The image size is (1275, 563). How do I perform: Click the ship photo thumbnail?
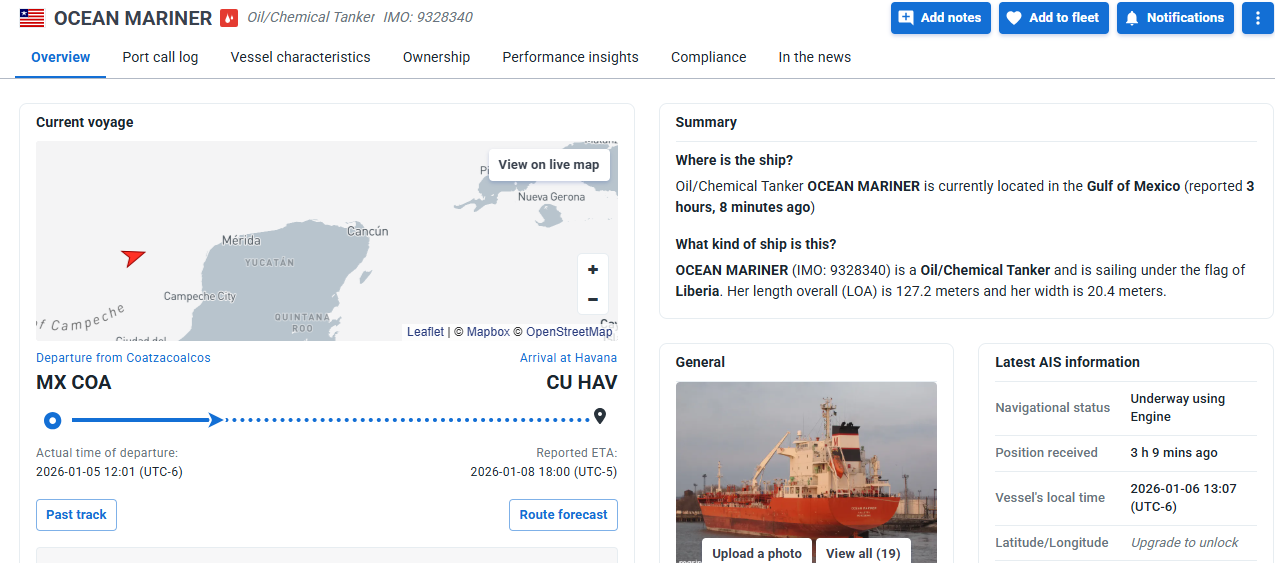pyautogui.click(x=806, y=472)
